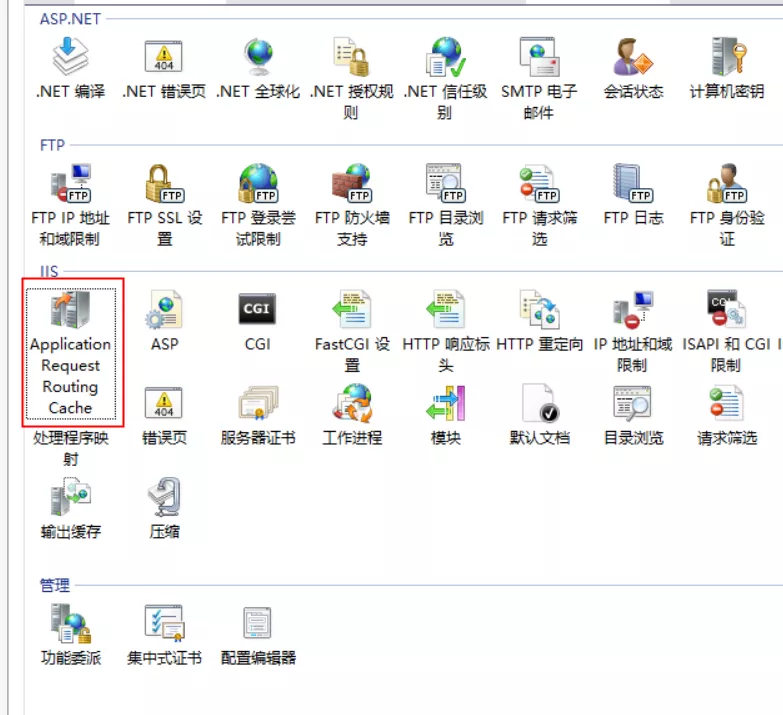Open FTP 防火墙支持

click(352, 205)
